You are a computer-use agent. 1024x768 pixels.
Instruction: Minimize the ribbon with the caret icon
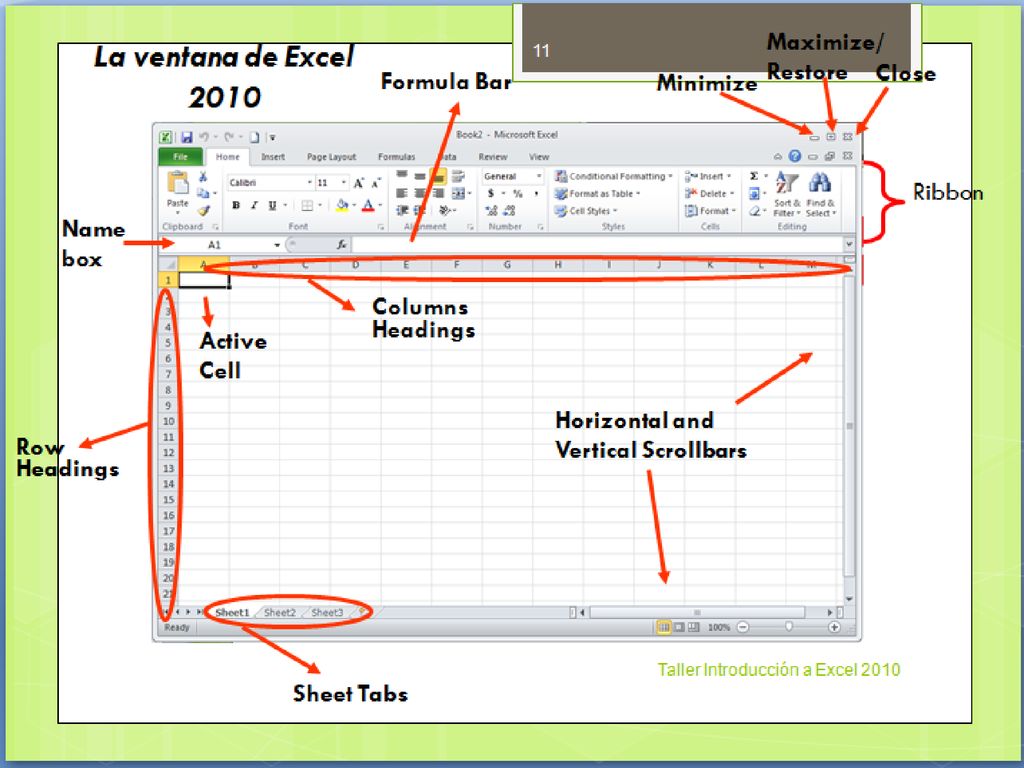tap(777, 157)
